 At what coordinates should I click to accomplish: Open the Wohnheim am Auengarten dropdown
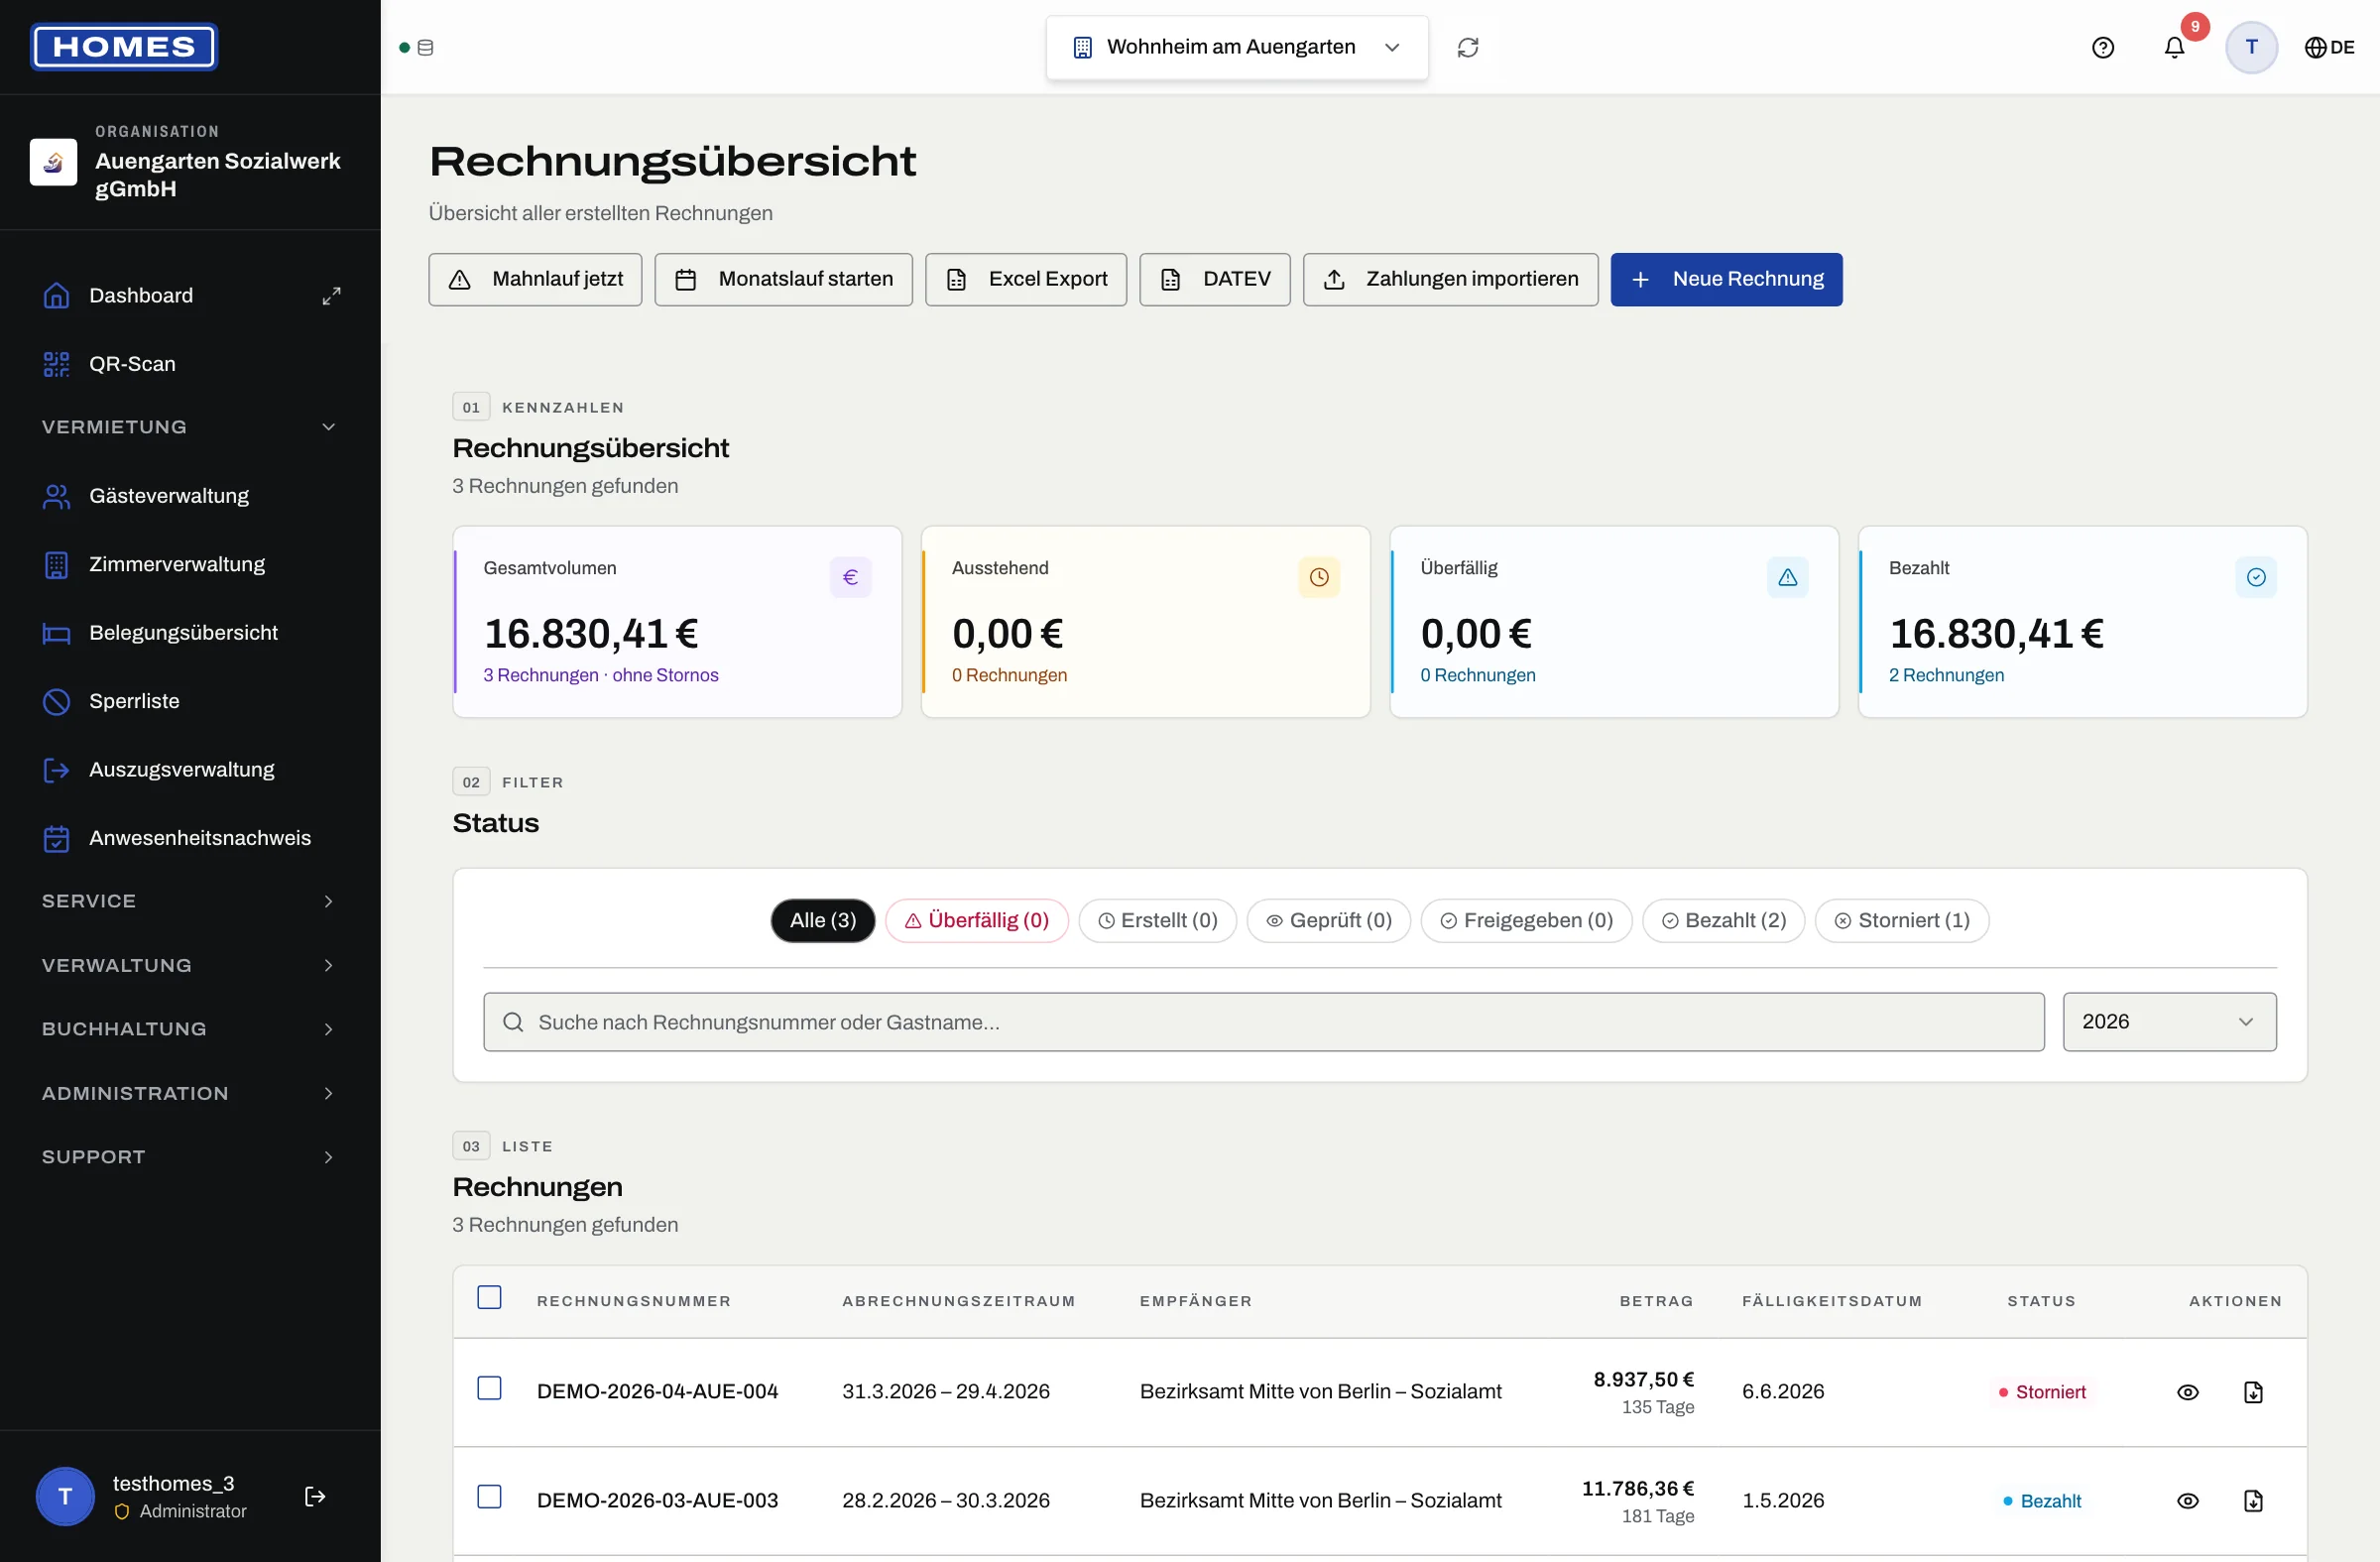pyautogui.click(x=1237, y=47)
